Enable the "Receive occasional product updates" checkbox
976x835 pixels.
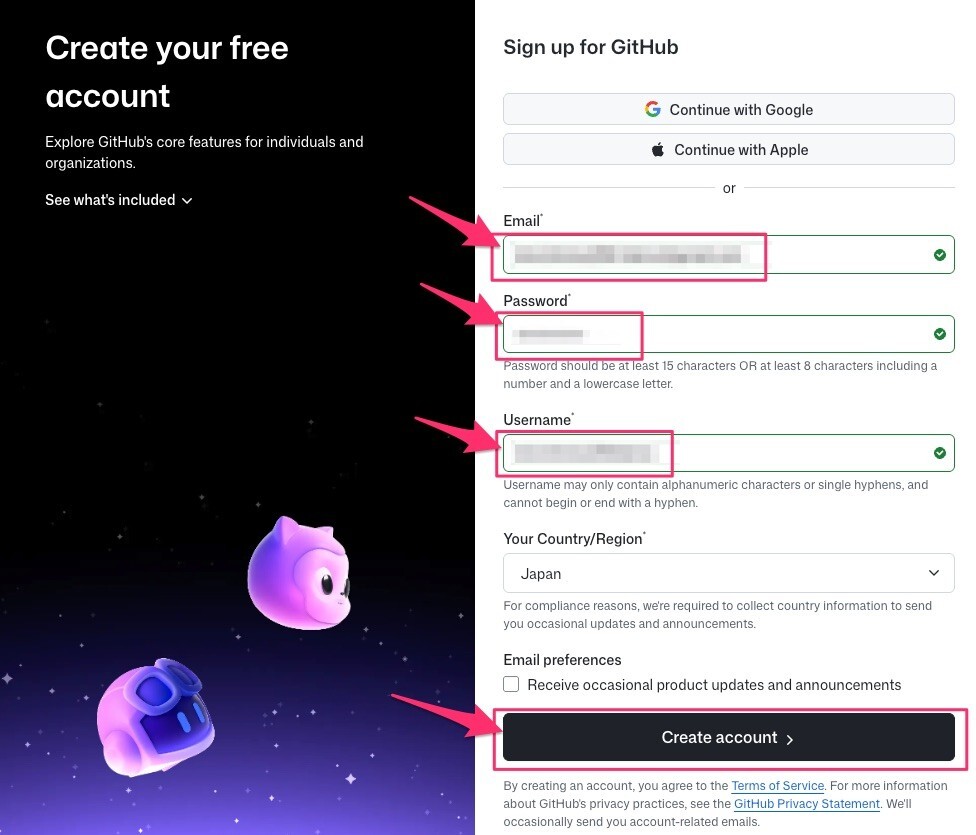tap(511, 684)
